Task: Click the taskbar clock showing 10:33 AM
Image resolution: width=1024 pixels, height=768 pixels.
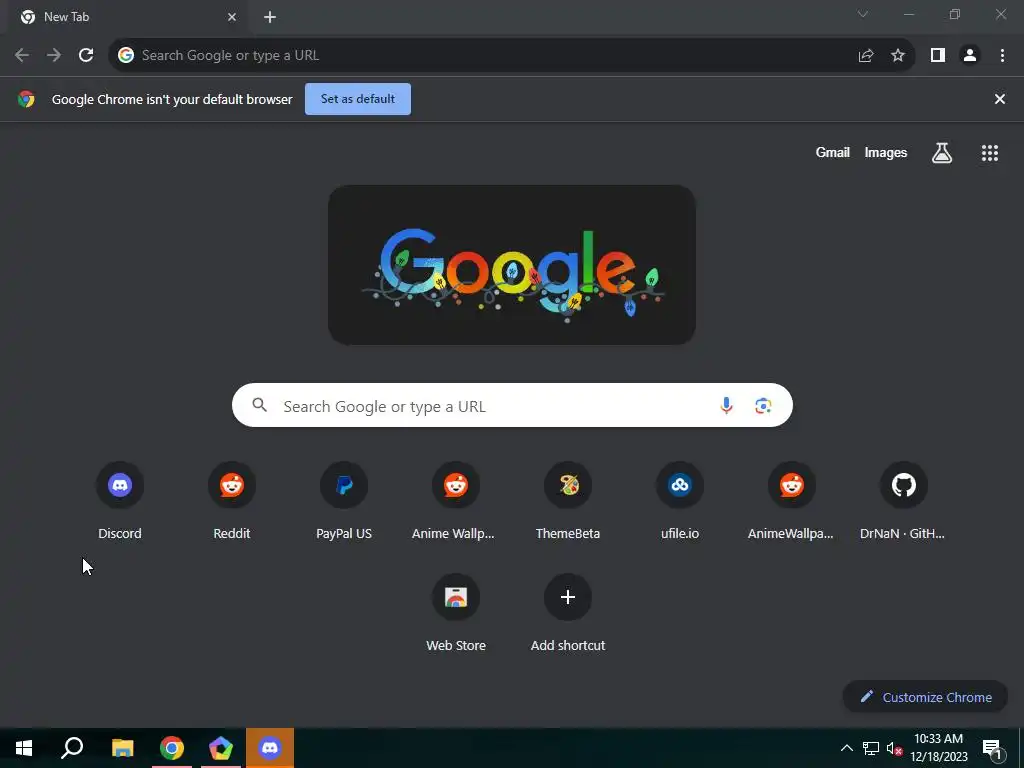Action: pyautogui.click(x=938, y=748)
